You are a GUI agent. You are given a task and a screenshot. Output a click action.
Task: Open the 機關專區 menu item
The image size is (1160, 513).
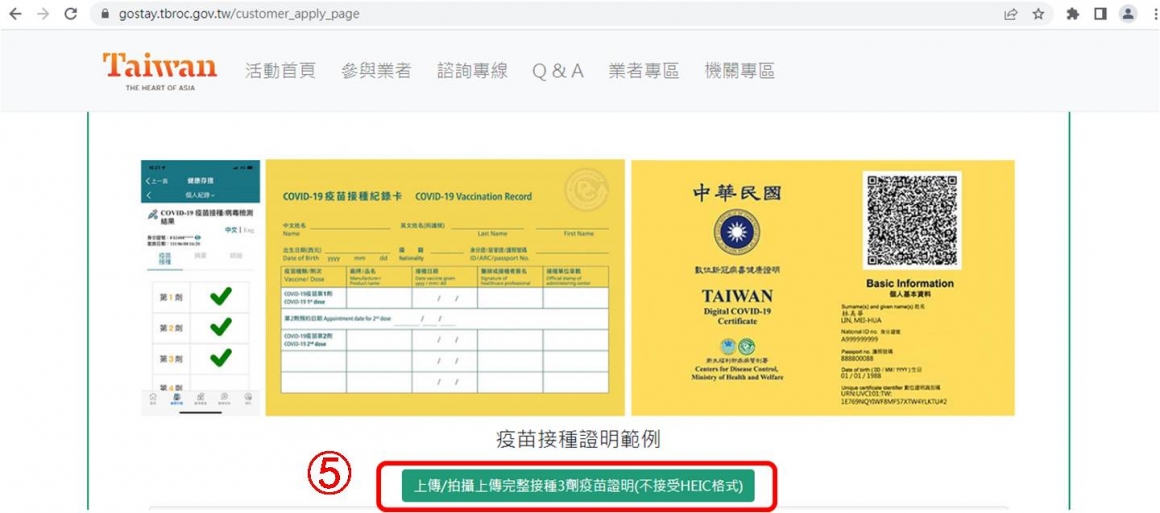(x=740, y=71)
